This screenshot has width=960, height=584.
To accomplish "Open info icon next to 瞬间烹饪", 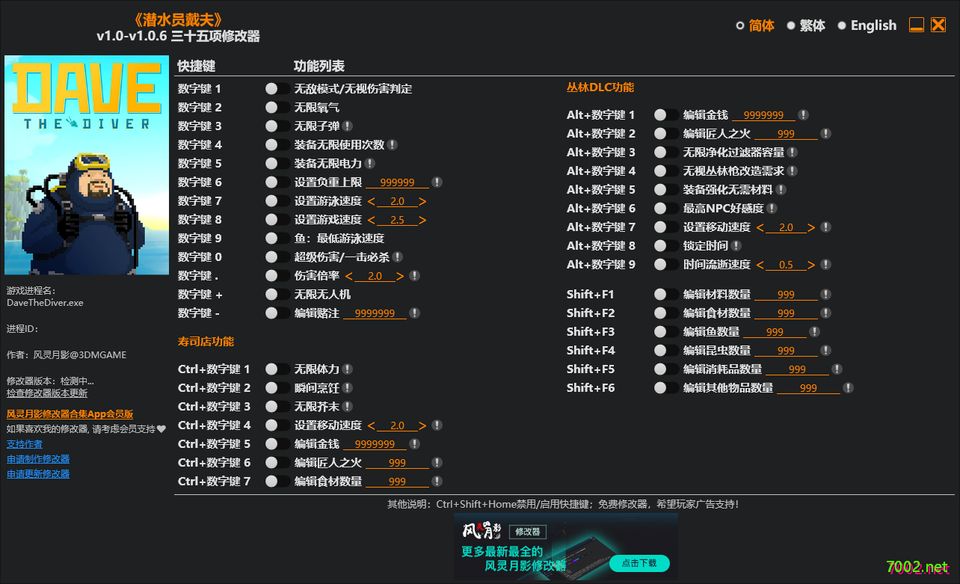I will [x=347, y=388].
